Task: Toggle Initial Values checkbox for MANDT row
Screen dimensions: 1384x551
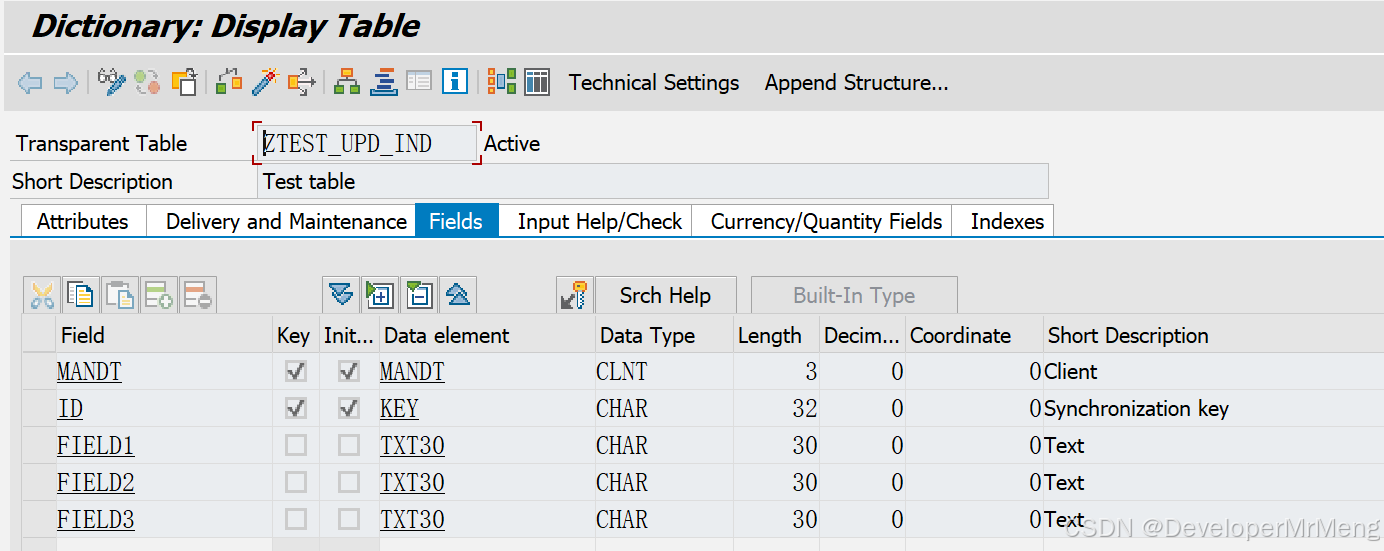Action: coord(349,371)
